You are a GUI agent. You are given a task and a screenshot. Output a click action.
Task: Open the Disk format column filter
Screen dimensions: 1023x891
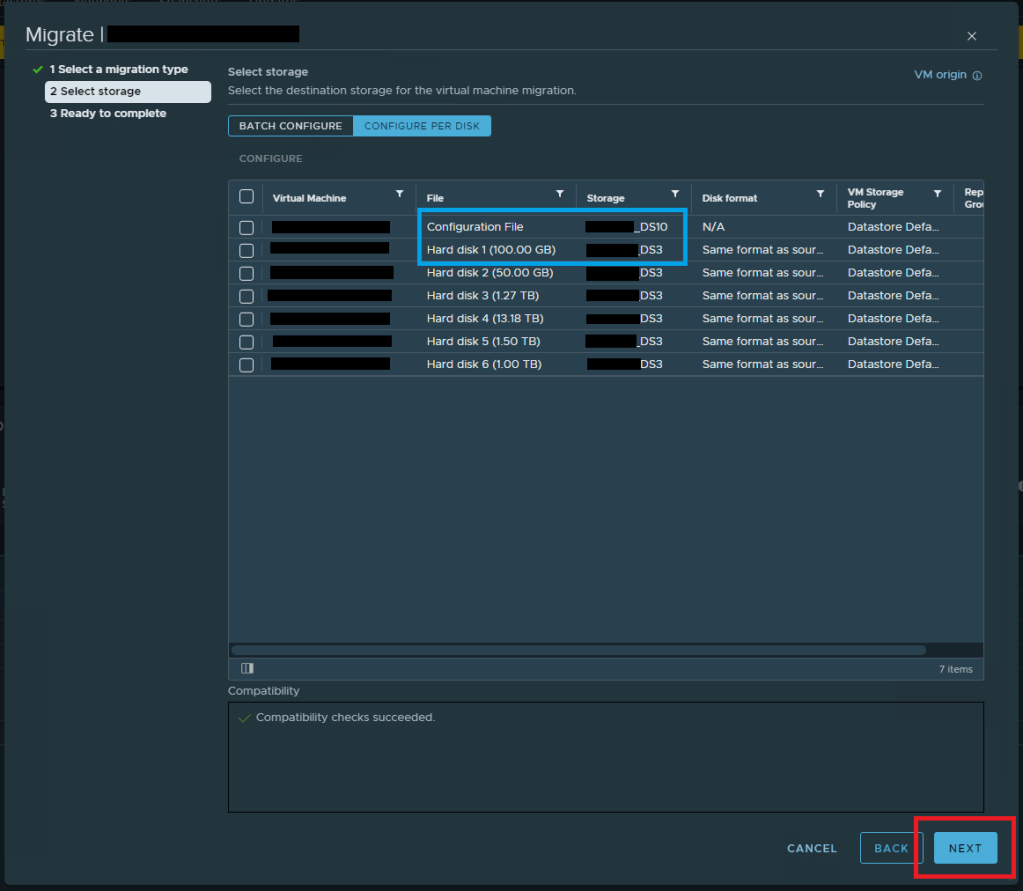[820, 193]
